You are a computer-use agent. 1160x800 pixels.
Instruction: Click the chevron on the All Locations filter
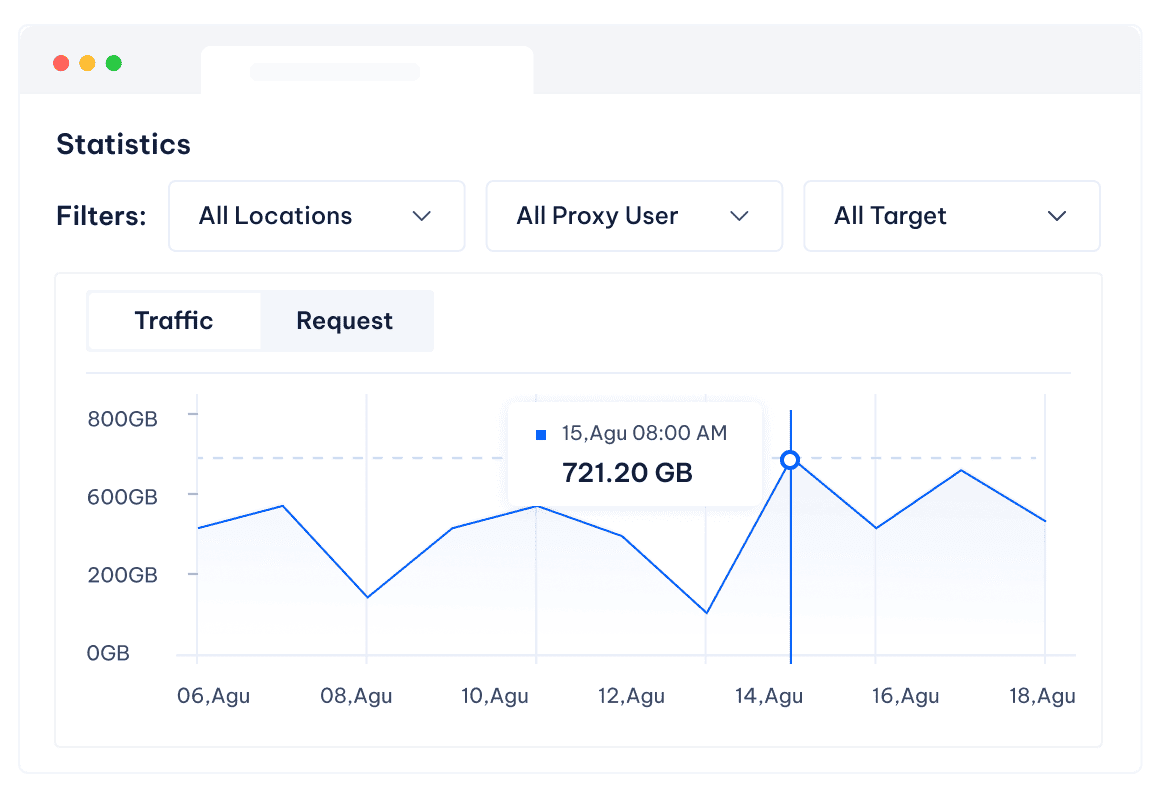(x=422, y=216)
